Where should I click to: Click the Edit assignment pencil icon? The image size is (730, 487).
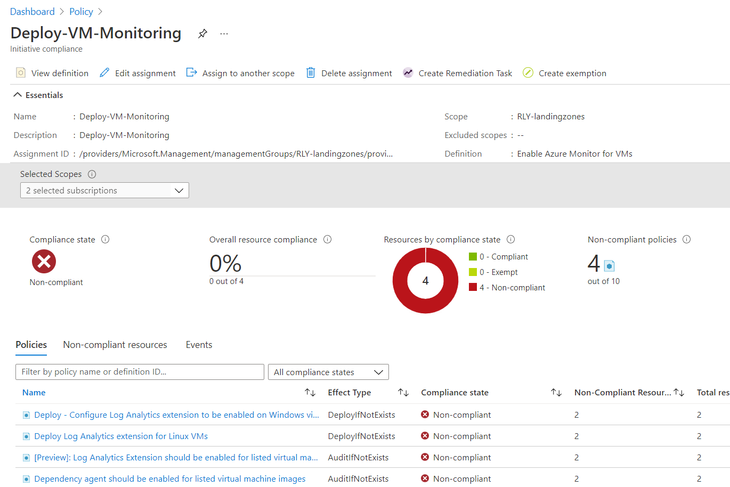[105, 73]
